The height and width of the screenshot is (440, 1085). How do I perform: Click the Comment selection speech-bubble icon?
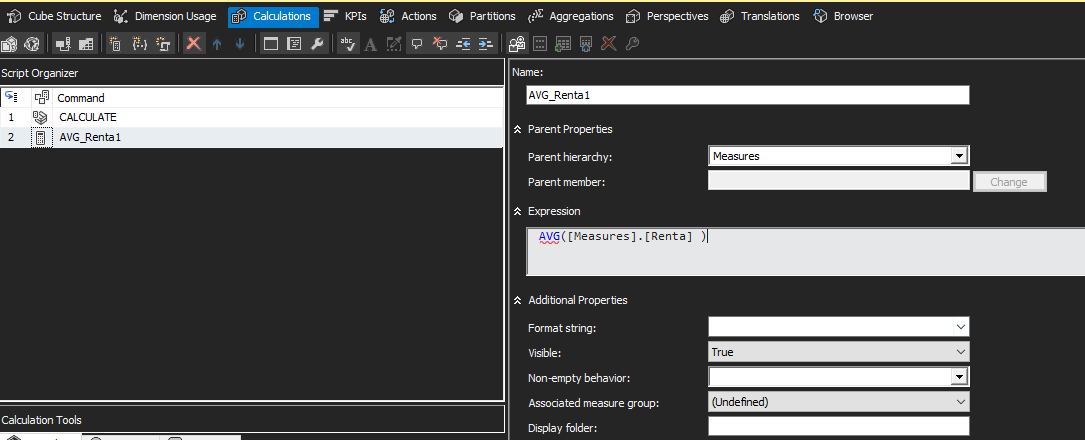click(x=417, y=44)
